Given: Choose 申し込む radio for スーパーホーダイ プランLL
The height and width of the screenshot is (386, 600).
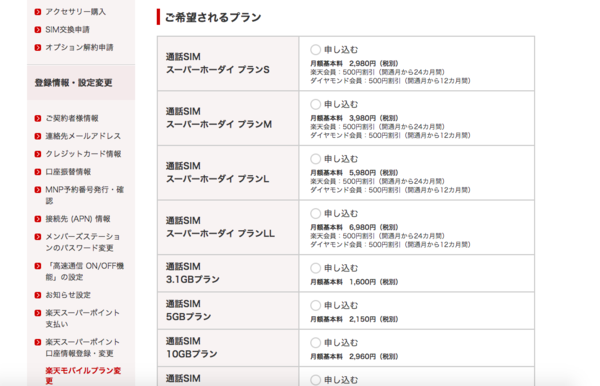Looking at the screenshot, I should (315, 213).
